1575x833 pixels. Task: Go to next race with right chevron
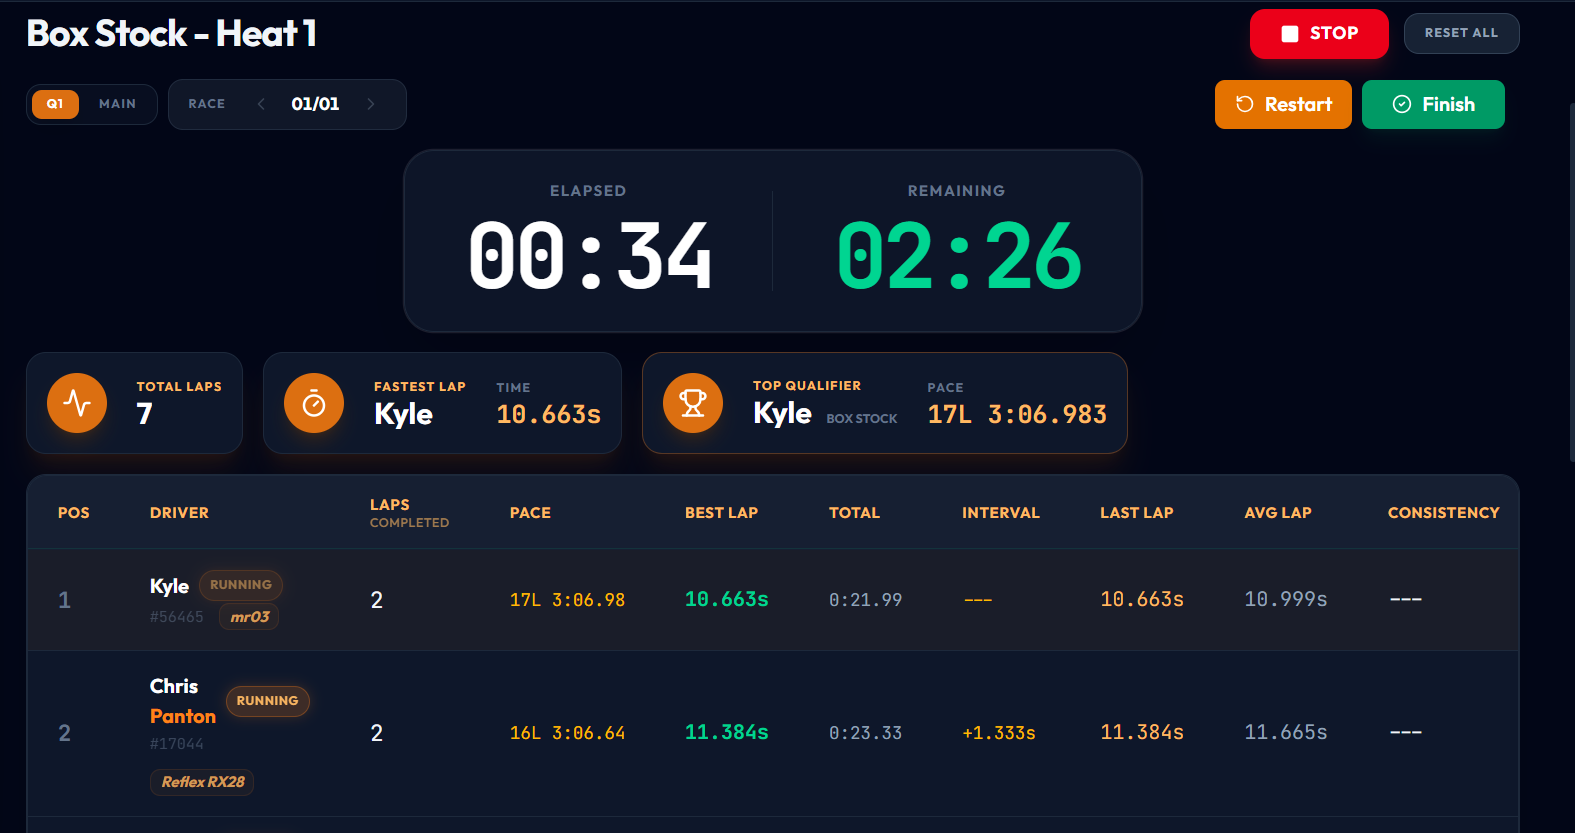[371, 104]
